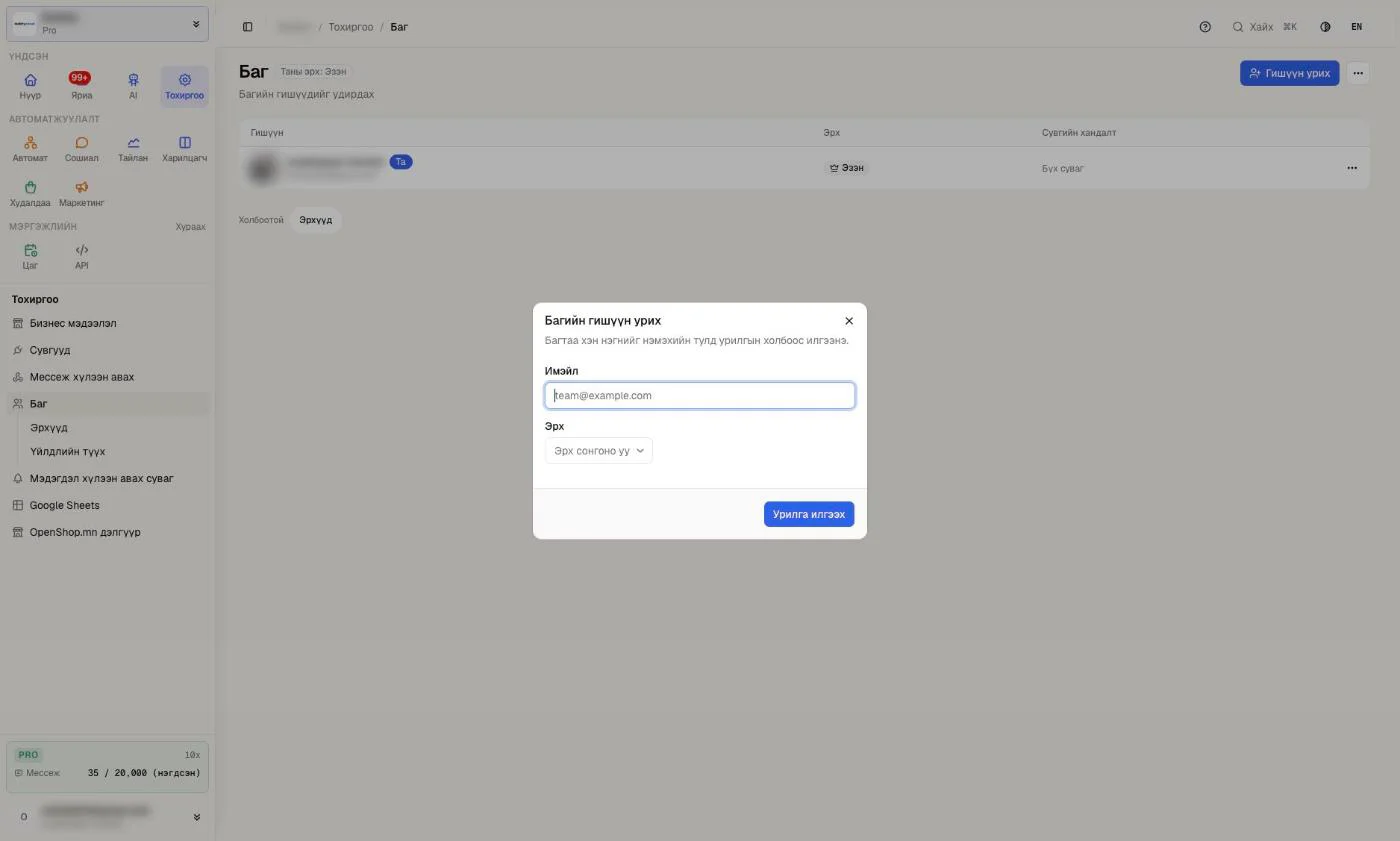Open the AI section icon
The width and height of the screenshot is (1400, 841).
(x=133, y=86)
